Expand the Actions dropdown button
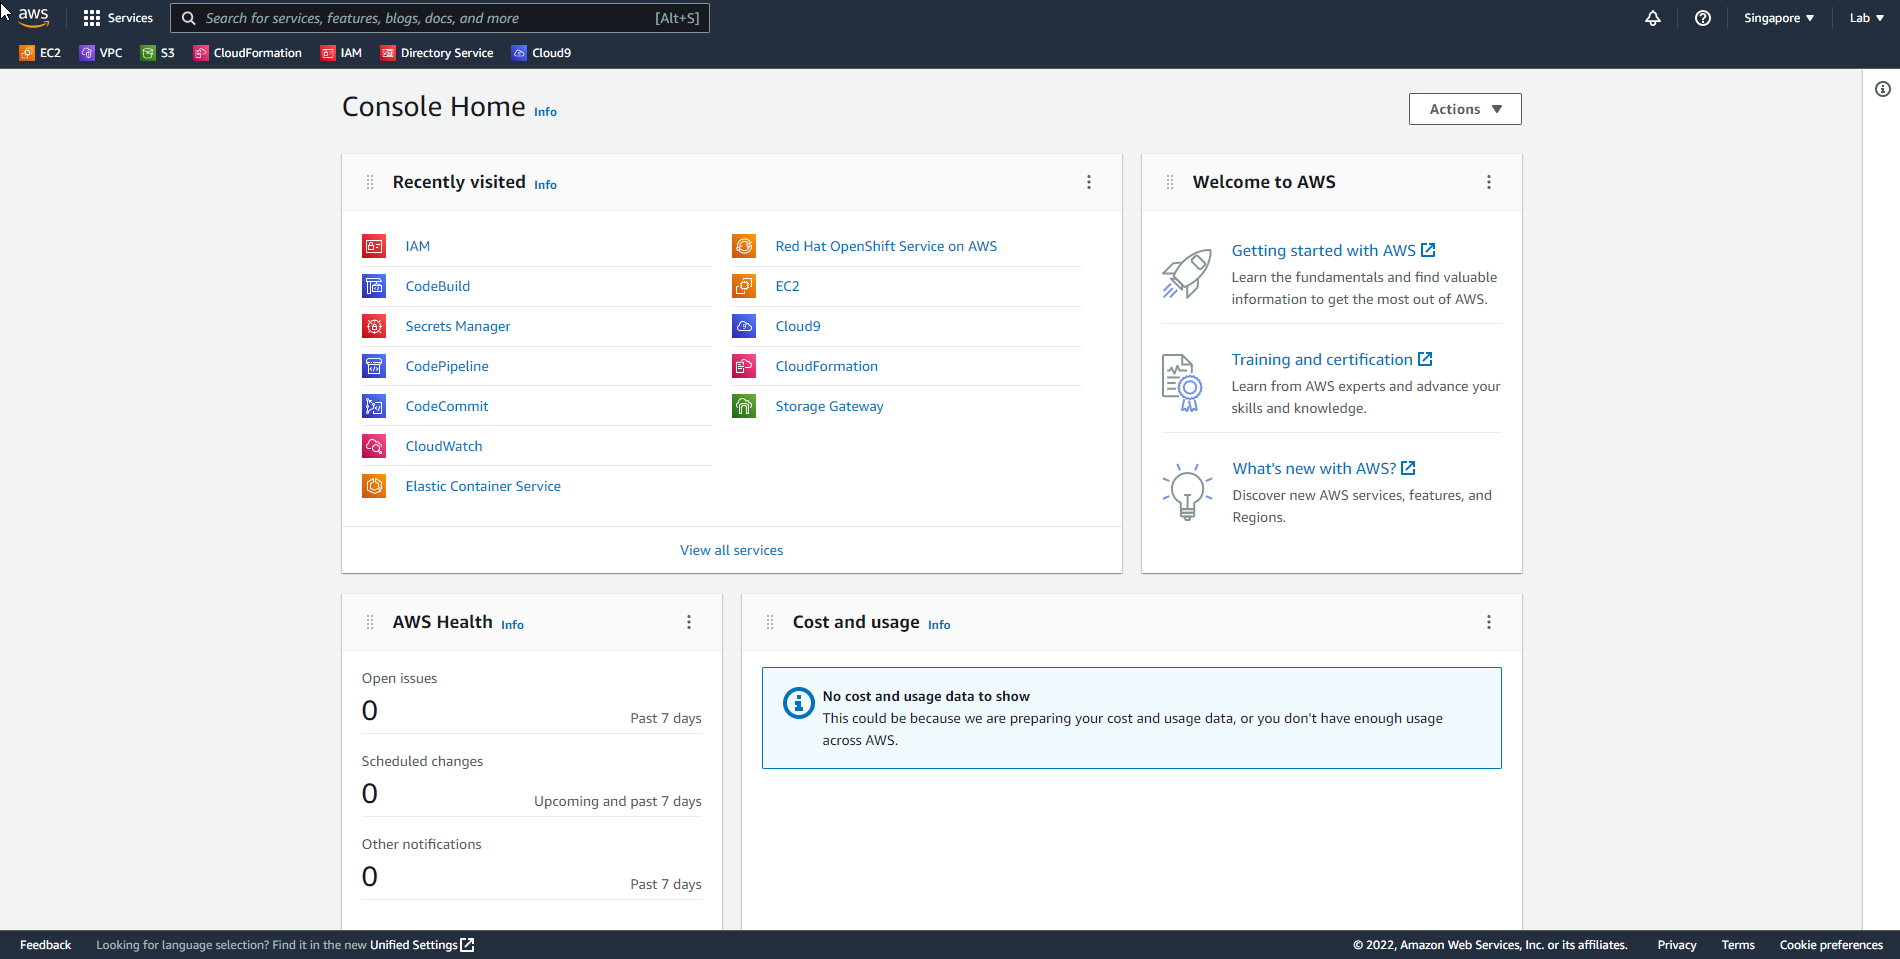This screenshot has height=959, width=1900. (x=1465, y=109)
